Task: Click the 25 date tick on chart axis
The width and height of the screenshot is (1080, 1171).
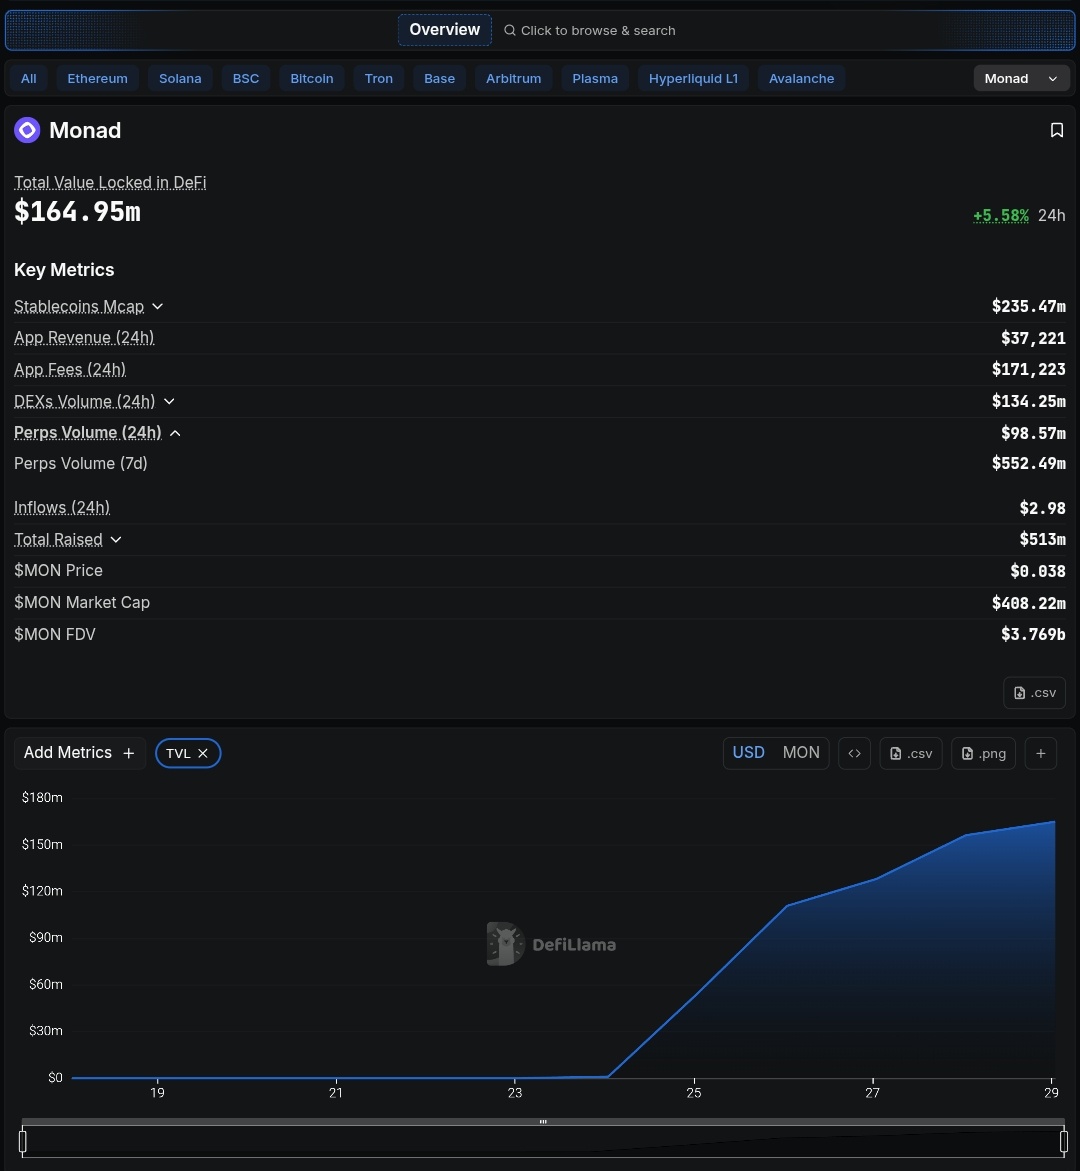Action: coord(694,1093)
